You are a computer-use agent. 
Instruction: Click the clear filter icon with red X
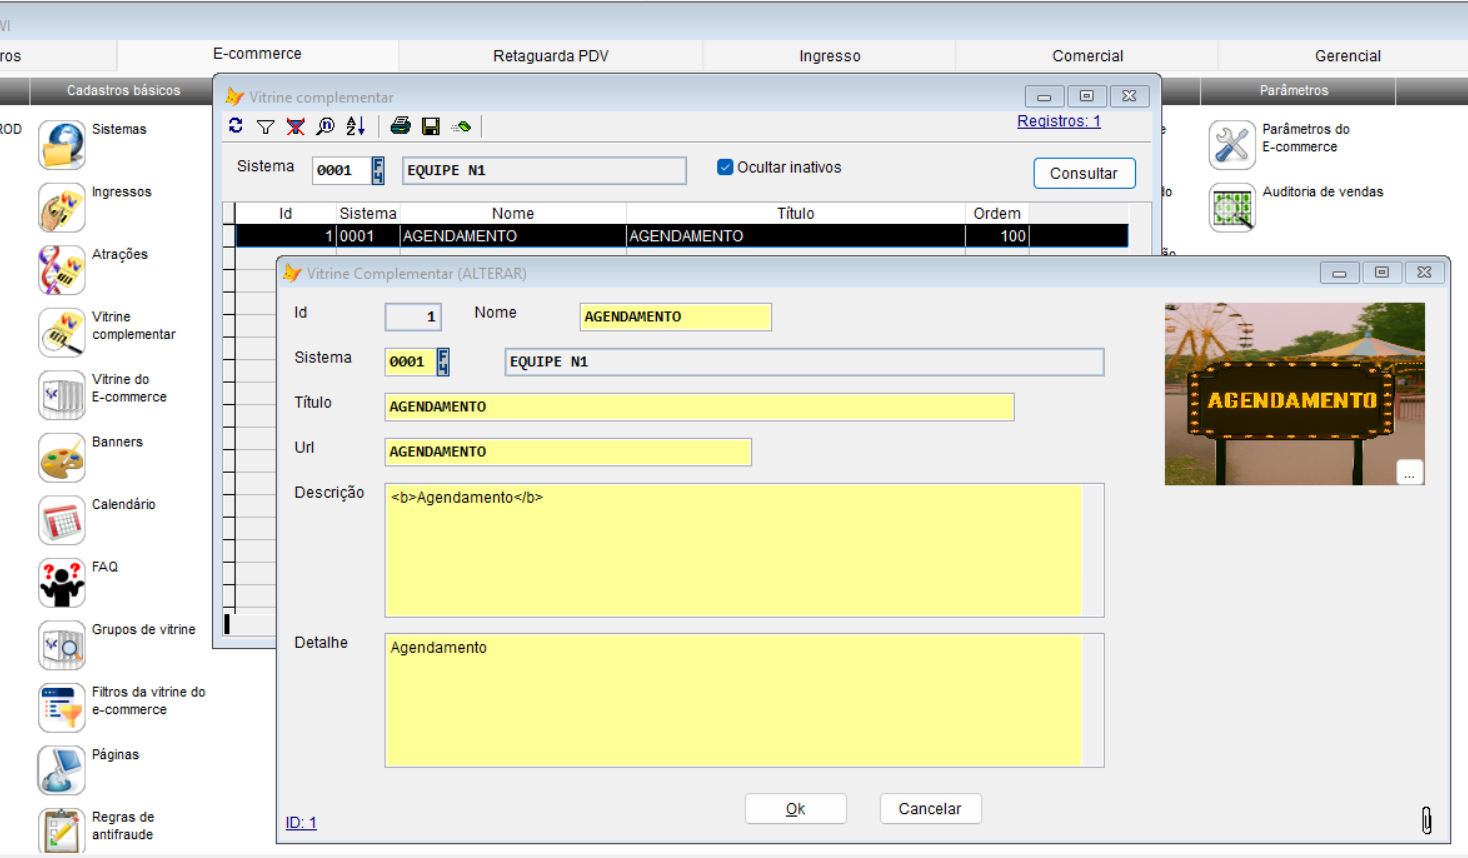pyautogui.click(x=295, y=126)
